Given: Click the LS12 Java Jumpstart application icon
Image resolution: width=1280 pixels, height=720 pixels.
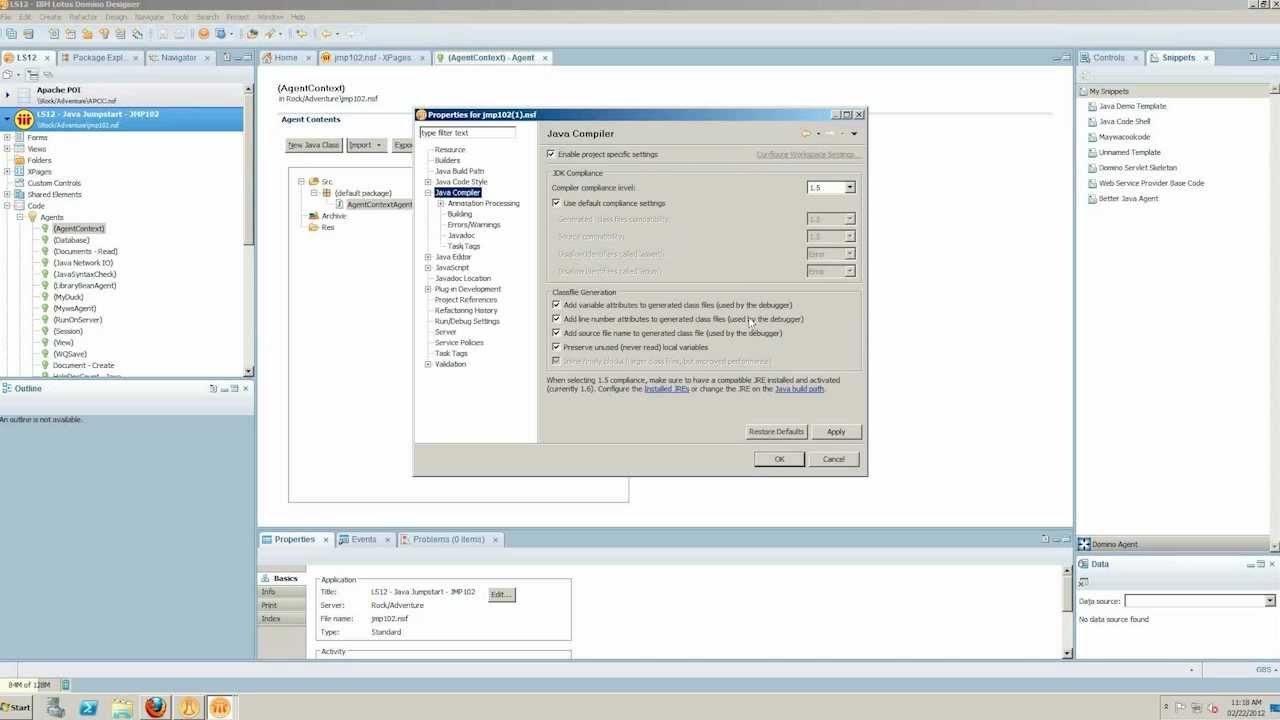Looking at the screenshot, I should click(23, 119).
